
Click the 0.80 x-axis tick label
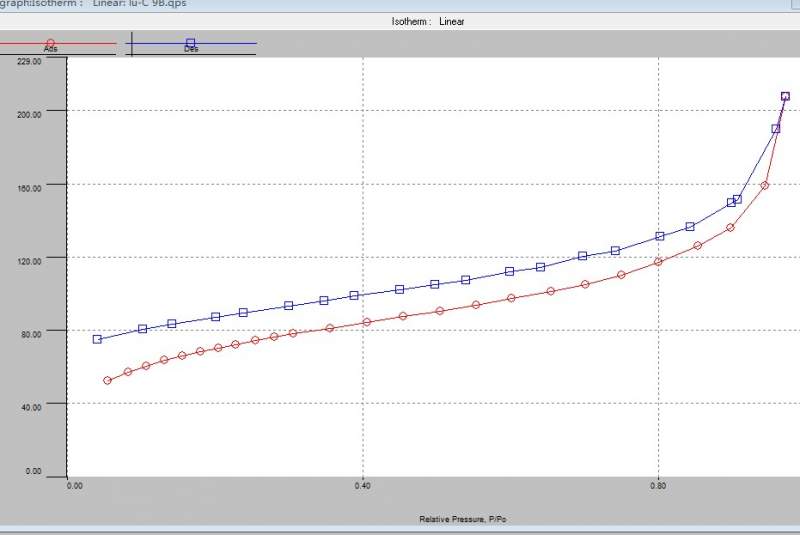click(x=658, y=486)
